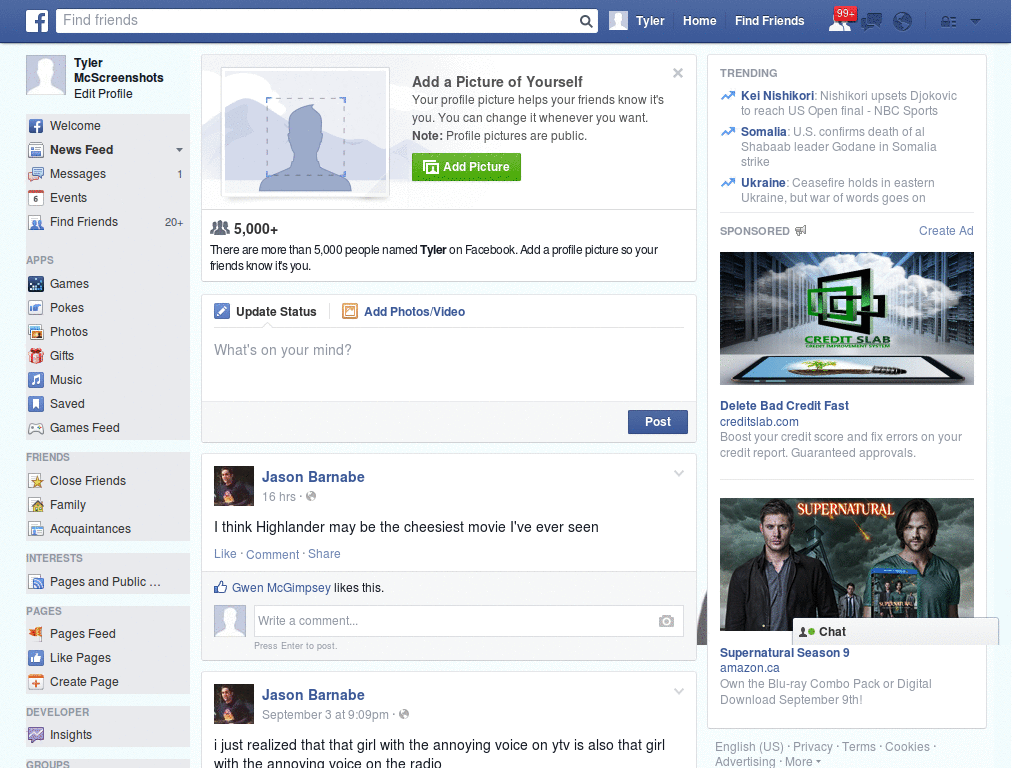The image size is (1024, 768).
Task: Click the Close Friends star icon
Action: coord(36,481)
